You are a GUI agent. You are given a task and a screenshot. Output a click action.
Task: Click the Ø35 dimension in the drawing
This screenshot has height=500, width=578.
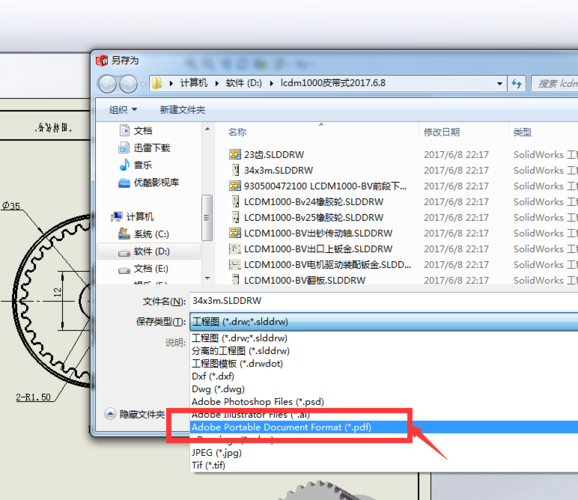11,206
